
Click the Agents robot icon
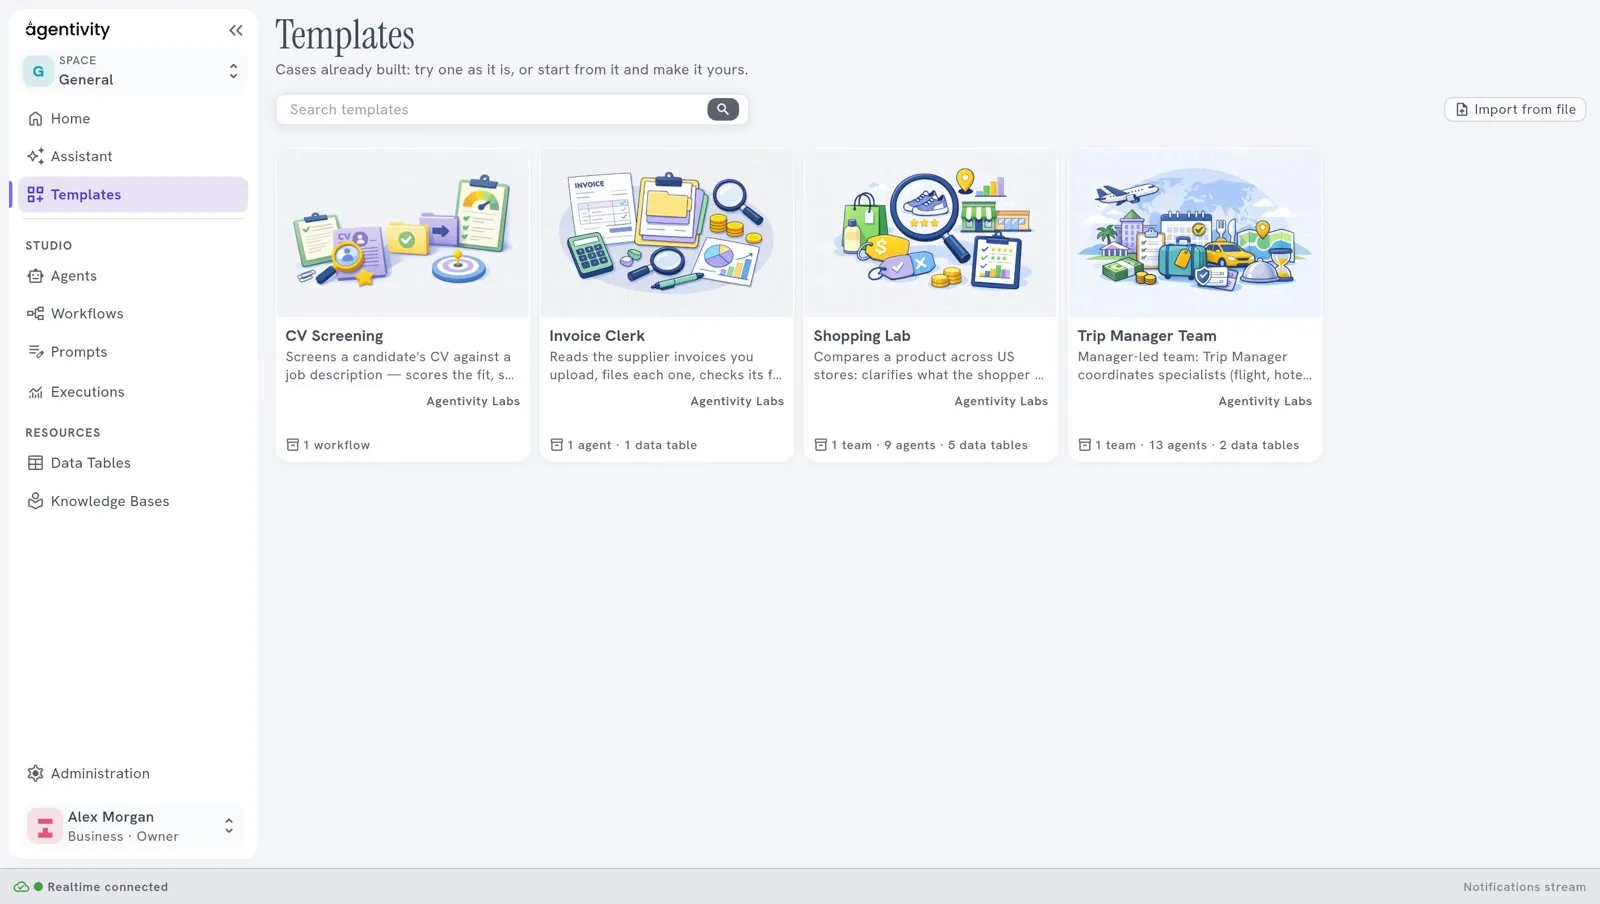click(35, 276)
